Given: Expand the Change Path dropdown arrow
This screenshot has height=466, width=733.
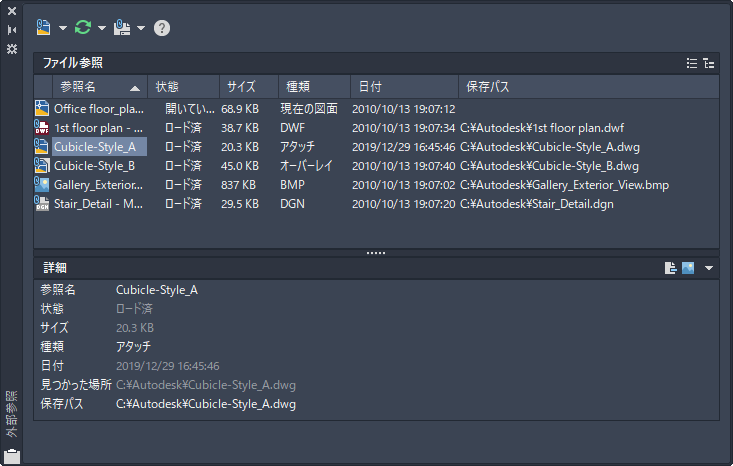Looking at the screenshot, I should tap(141, 28).
